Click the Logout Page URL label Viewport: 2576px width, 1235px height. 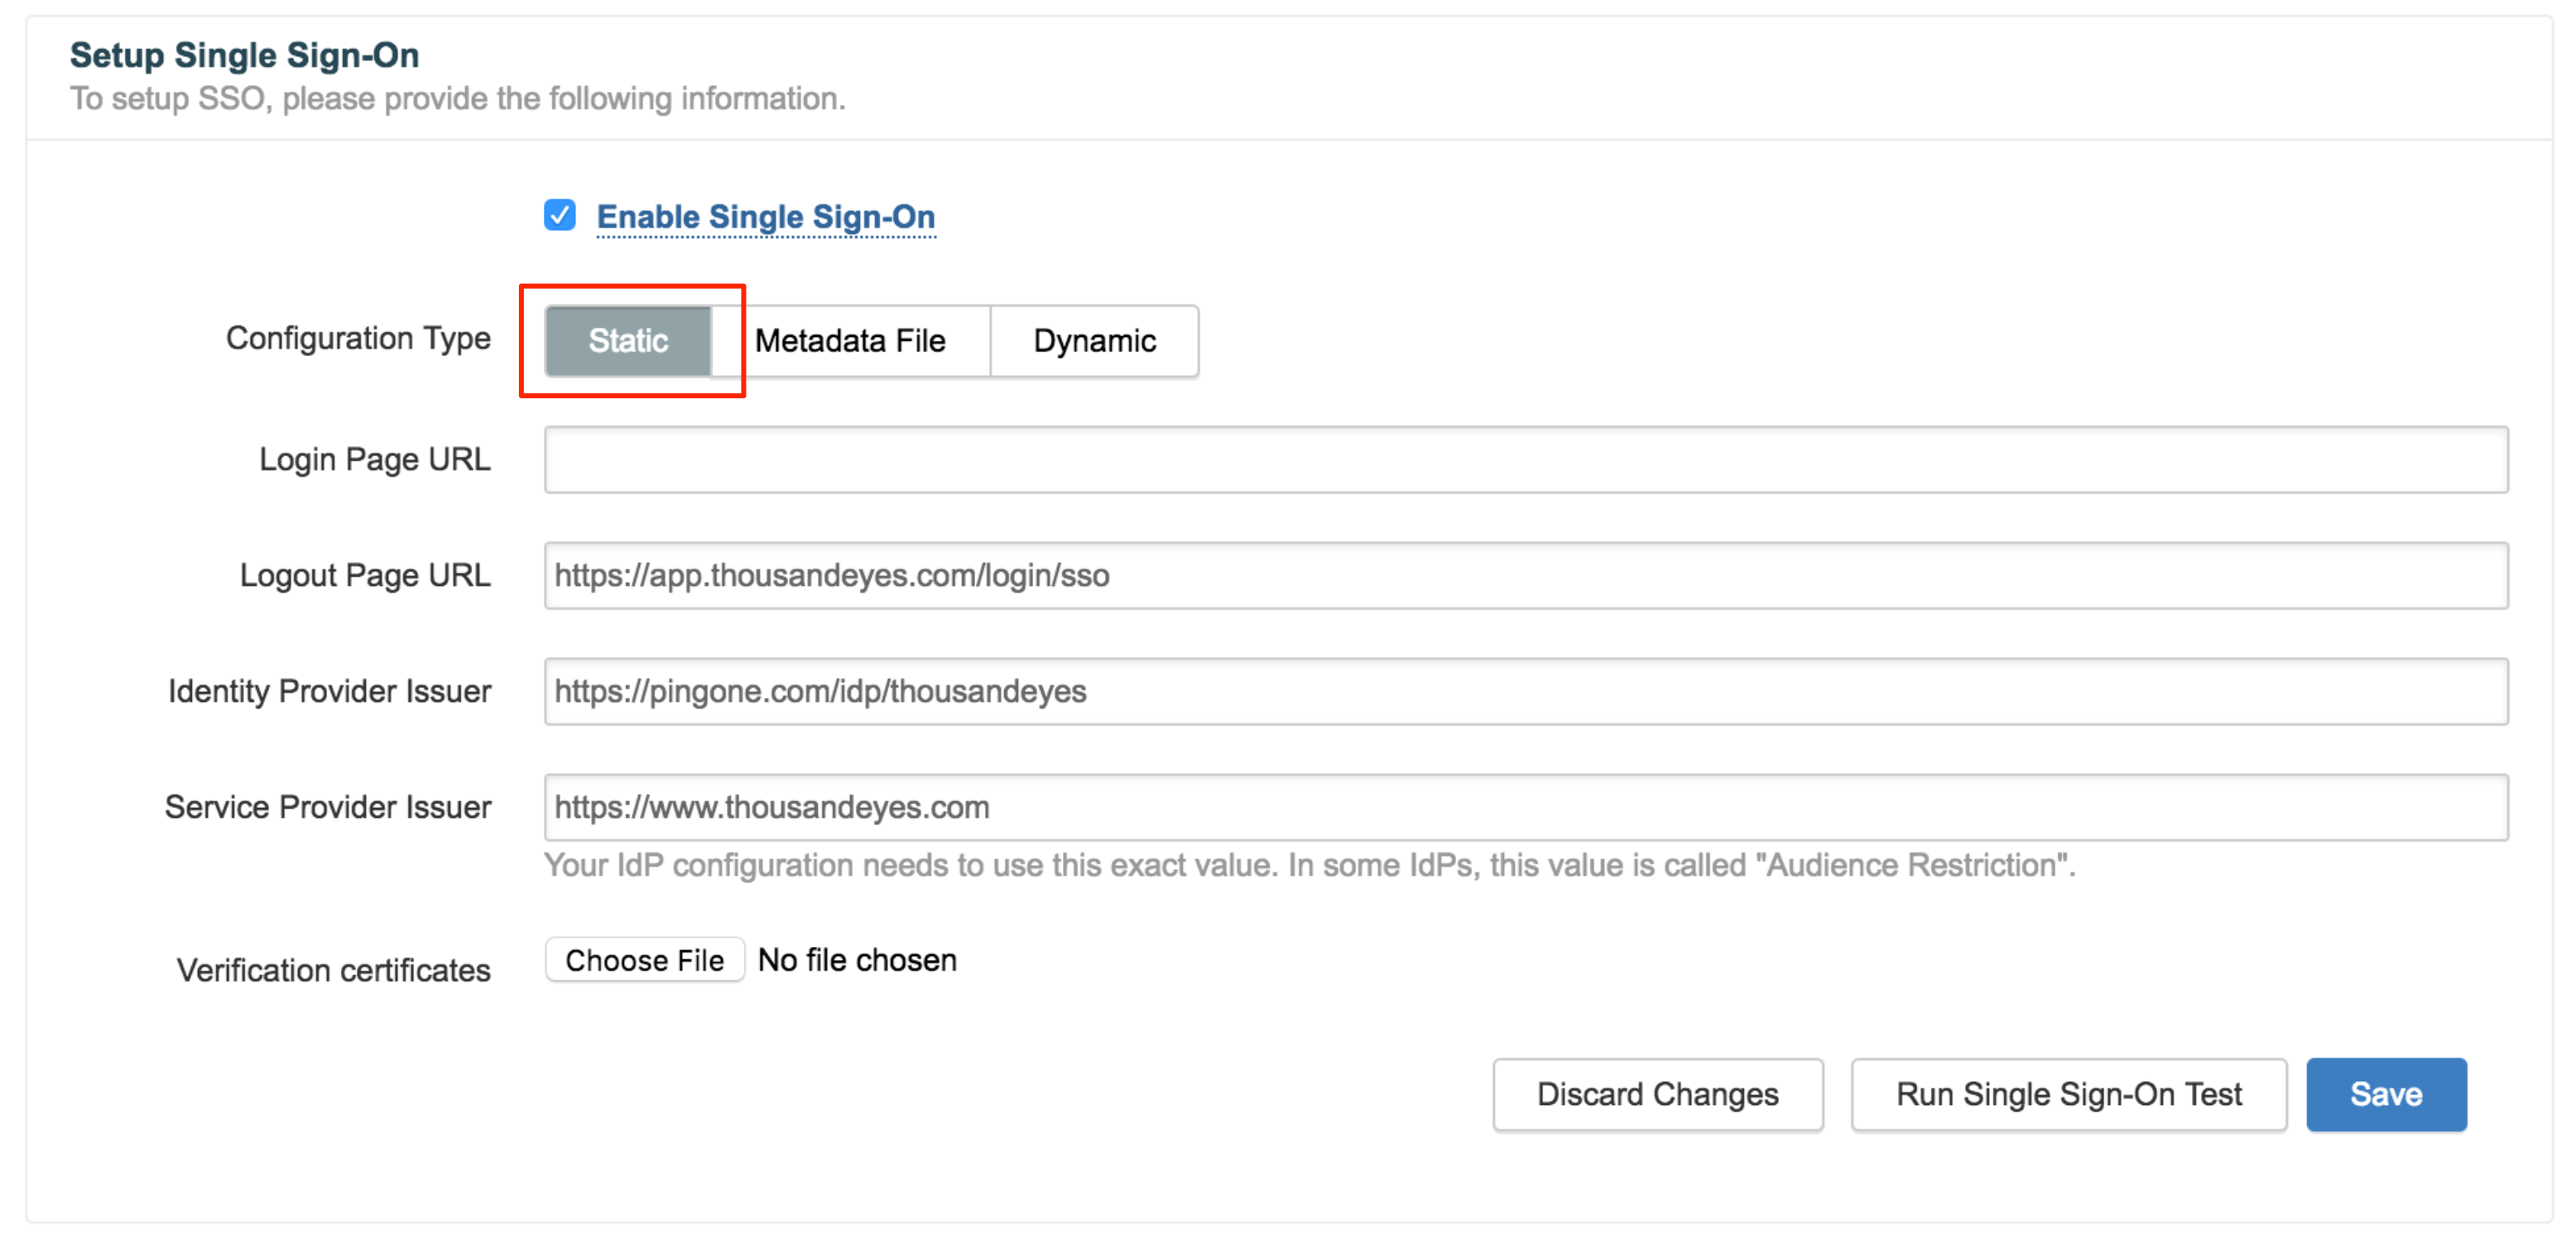[365, 576]
